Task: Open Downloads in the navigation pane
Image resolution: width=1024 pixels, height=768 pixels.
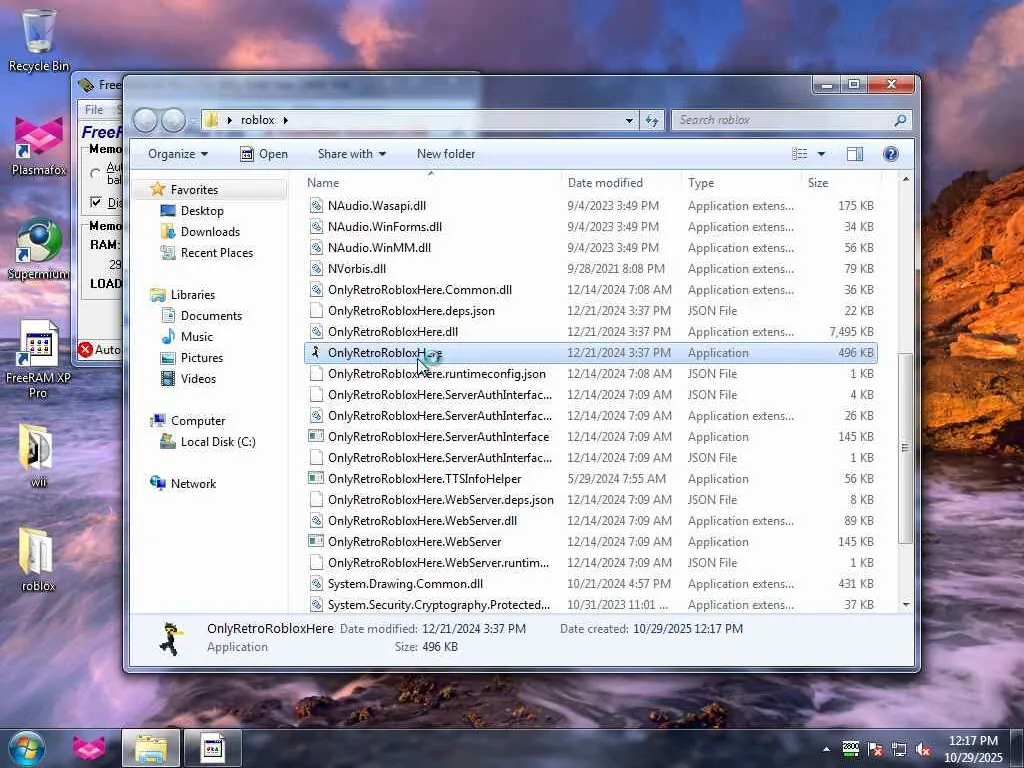Action: 210,232
